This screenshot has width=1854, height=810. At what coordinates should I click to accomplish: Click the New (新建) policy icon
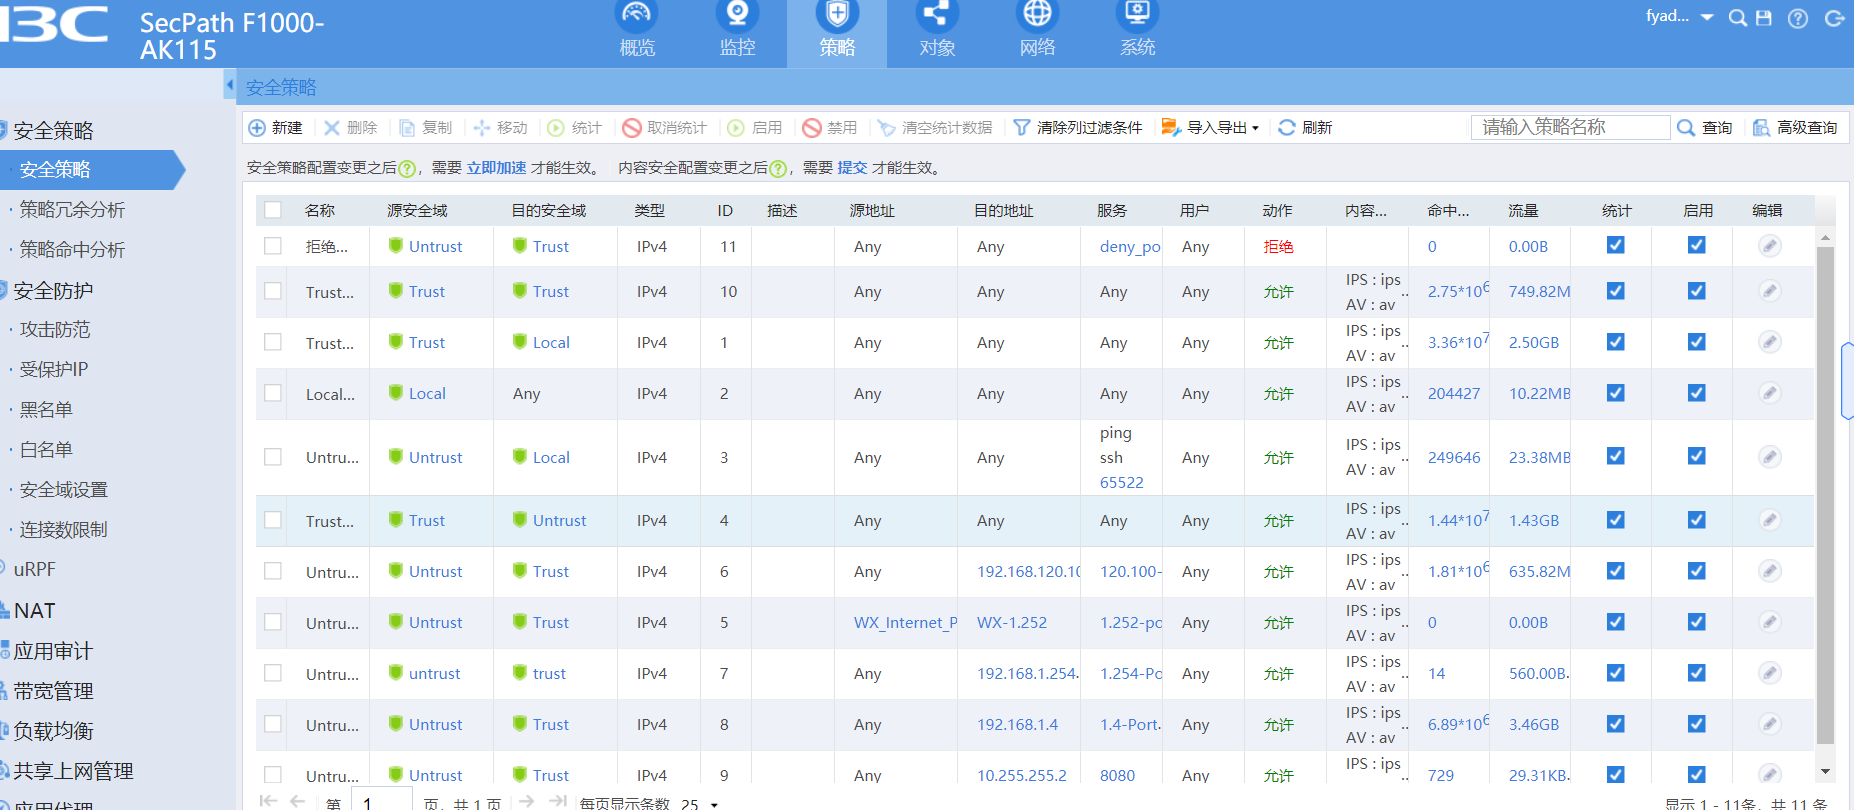pyautogui.click(x=257, y=128)
